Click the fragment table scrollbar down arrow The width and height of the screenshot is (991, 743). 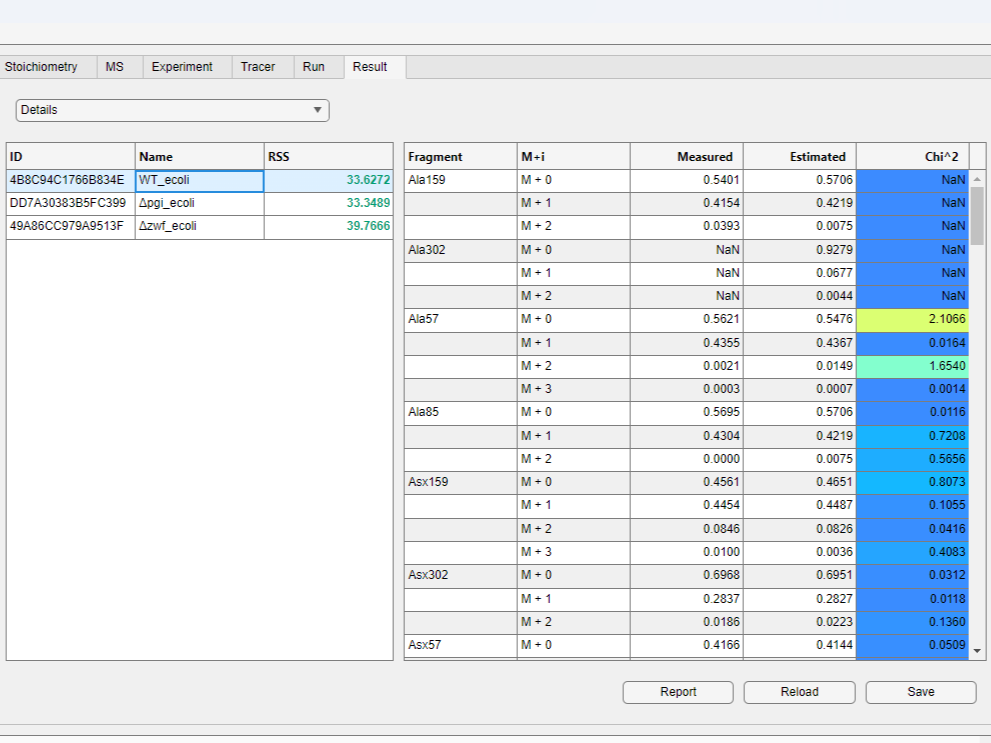click(975, 653)
